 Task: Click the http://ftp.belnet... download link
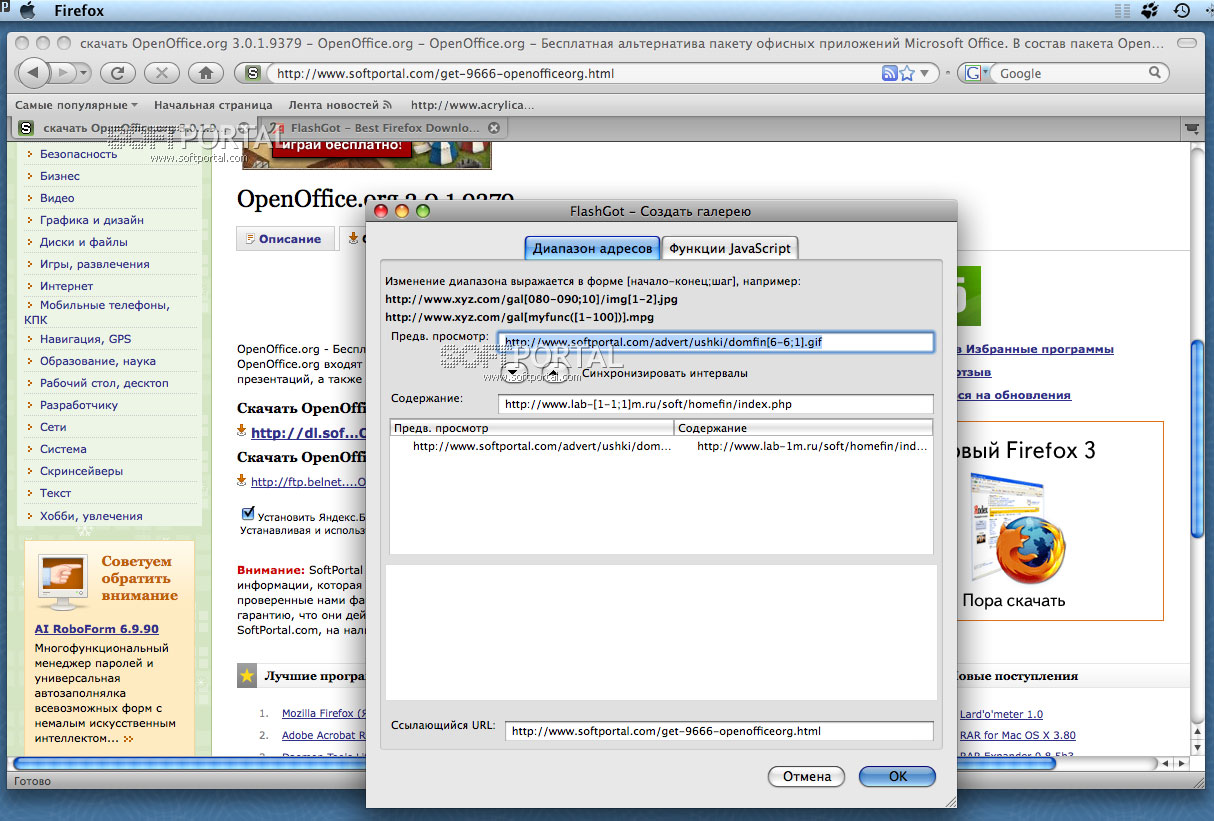pos(308,481)
